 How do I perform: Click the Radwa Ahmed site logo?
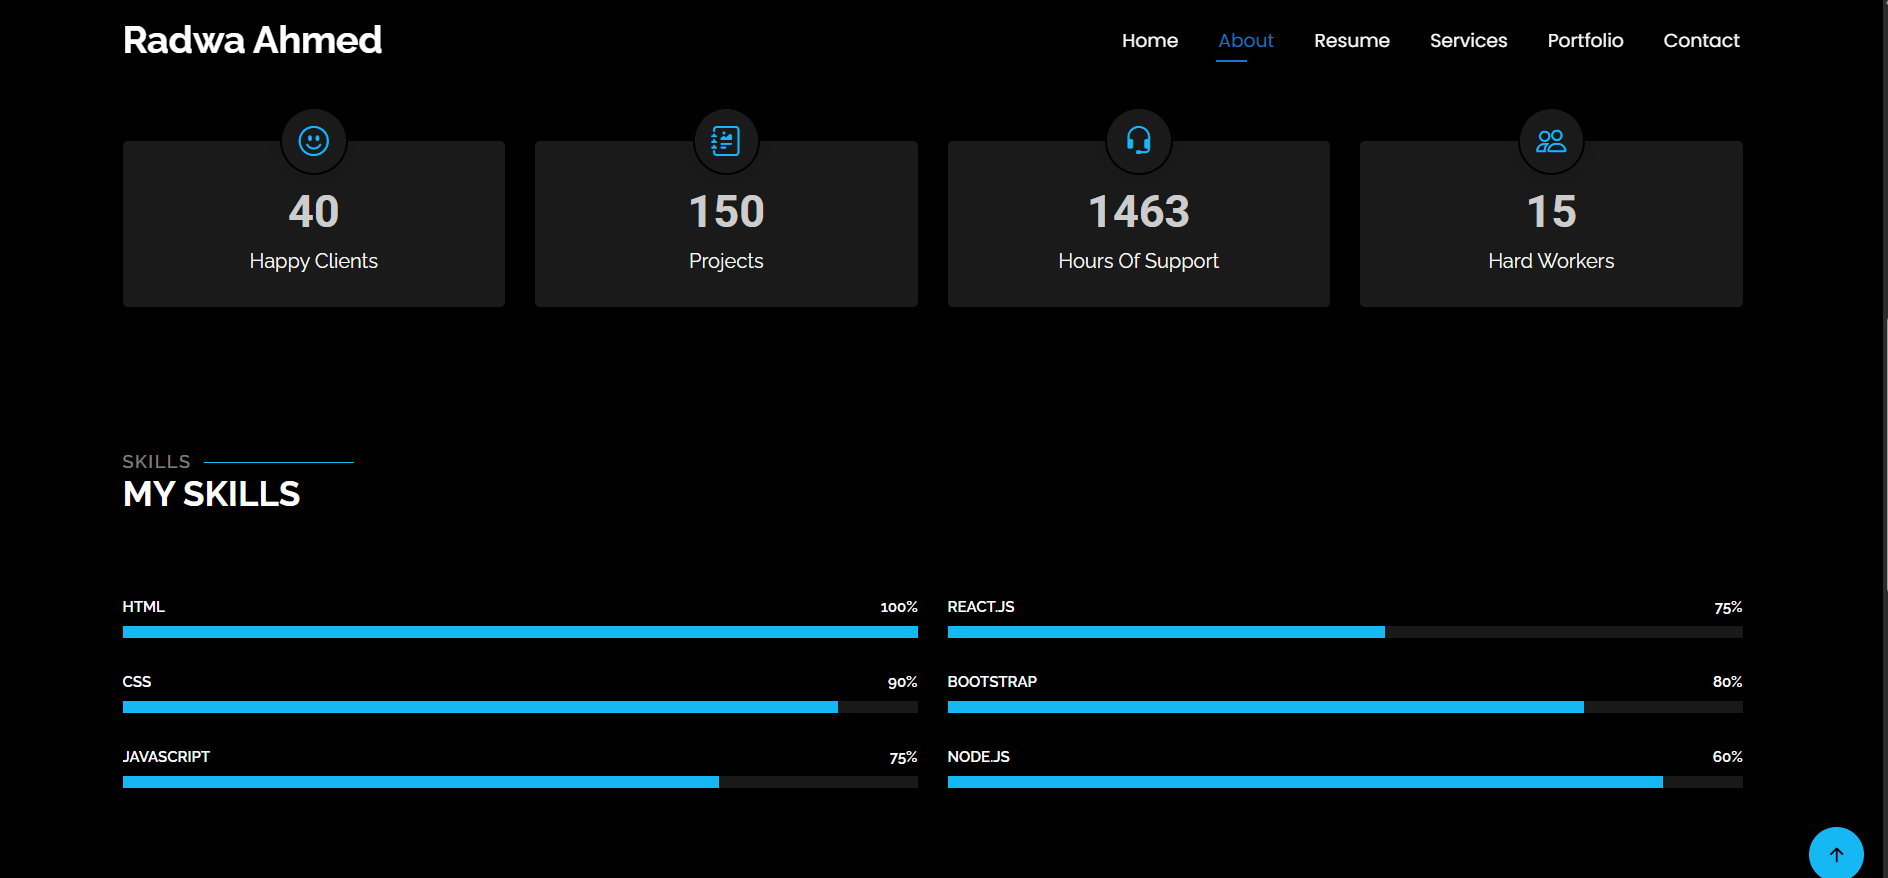click(x=252, y=40)
